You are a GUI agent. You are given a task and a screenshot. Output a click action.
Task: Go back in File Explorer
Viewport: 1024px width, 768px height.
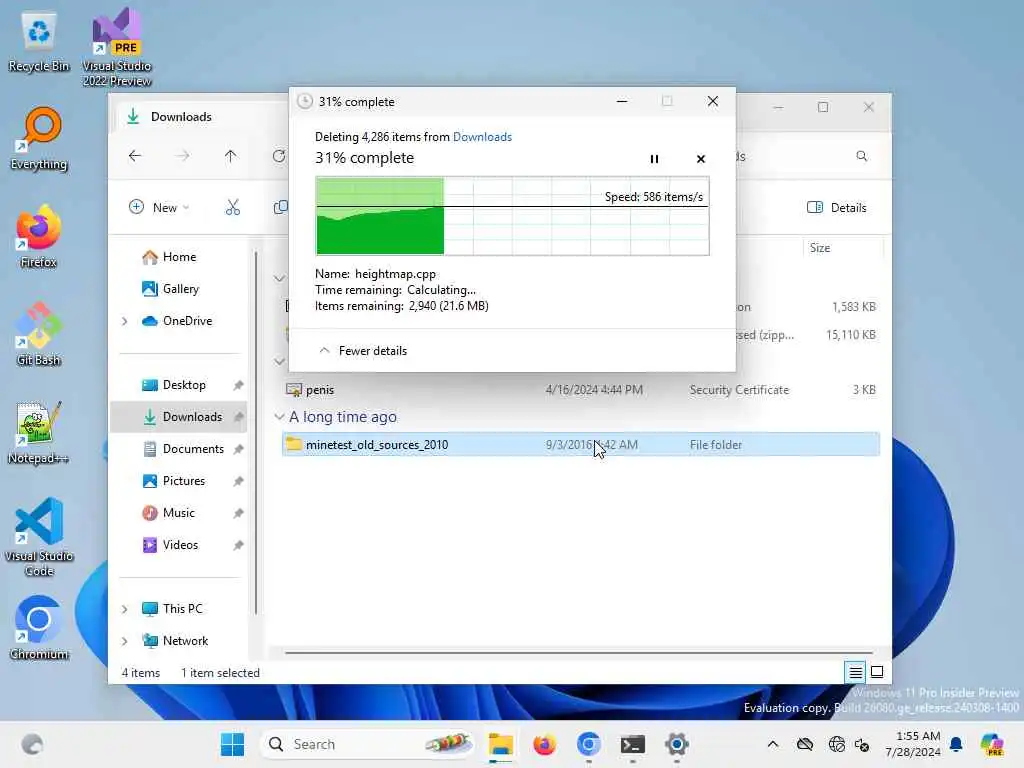click(135, 155)
